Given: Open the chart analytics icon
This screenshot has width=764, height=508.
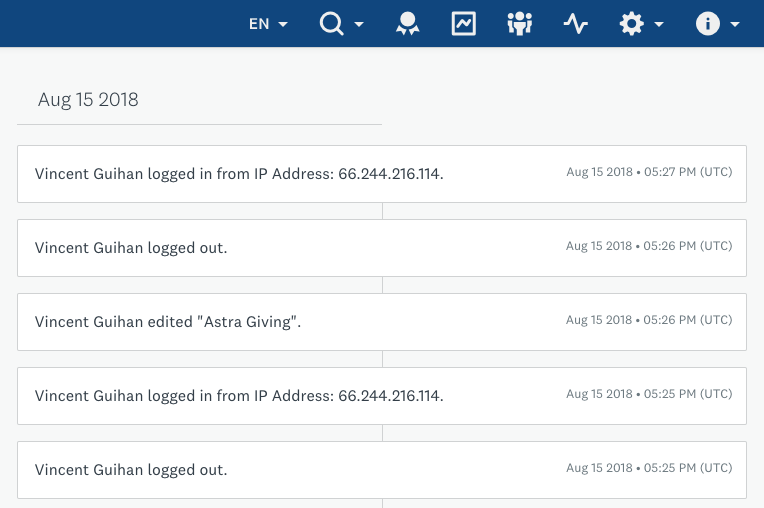Looking at the screenshot, I should 463,23.
